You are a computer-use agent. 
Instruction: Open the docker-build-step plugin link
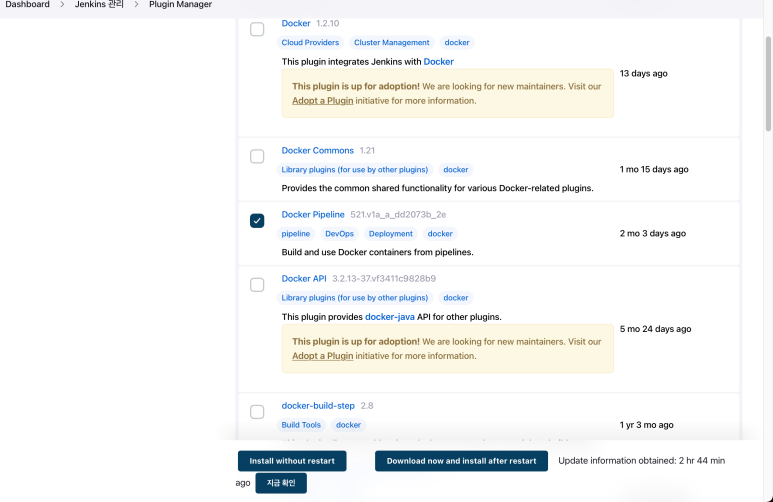click(318, 406)
